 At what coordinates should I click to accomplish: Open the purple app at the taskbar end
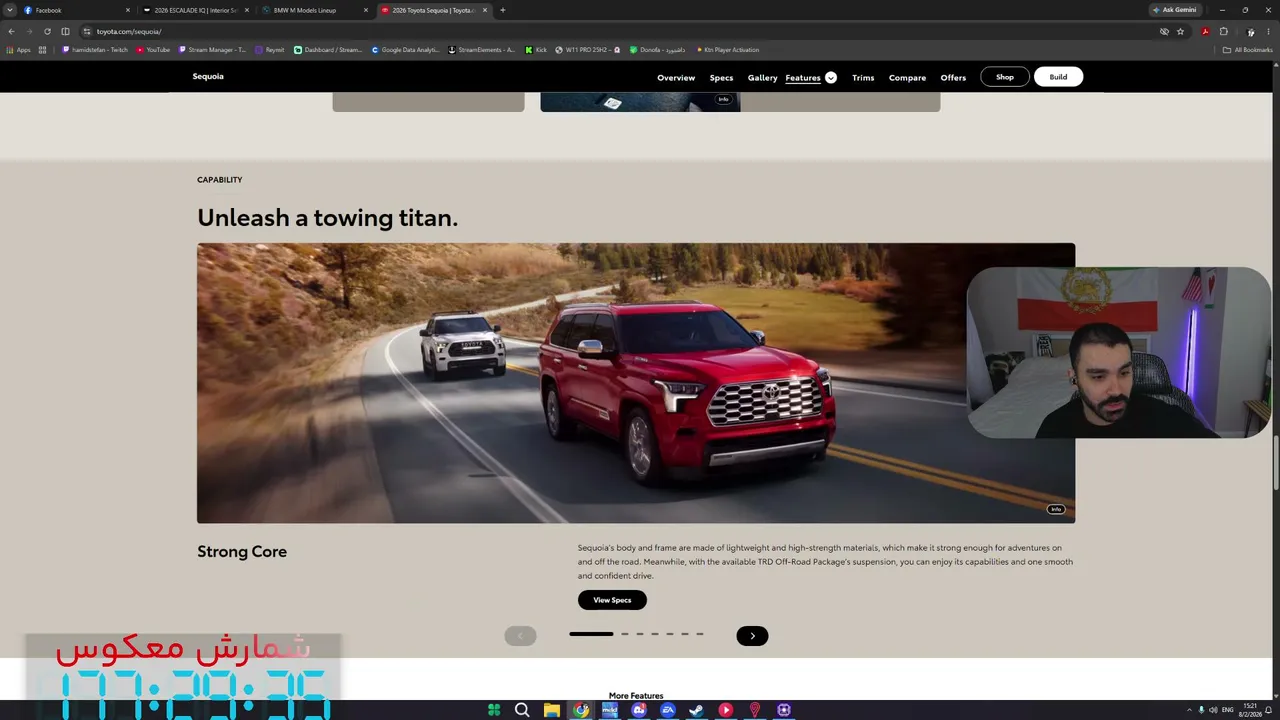click(784, 710)
